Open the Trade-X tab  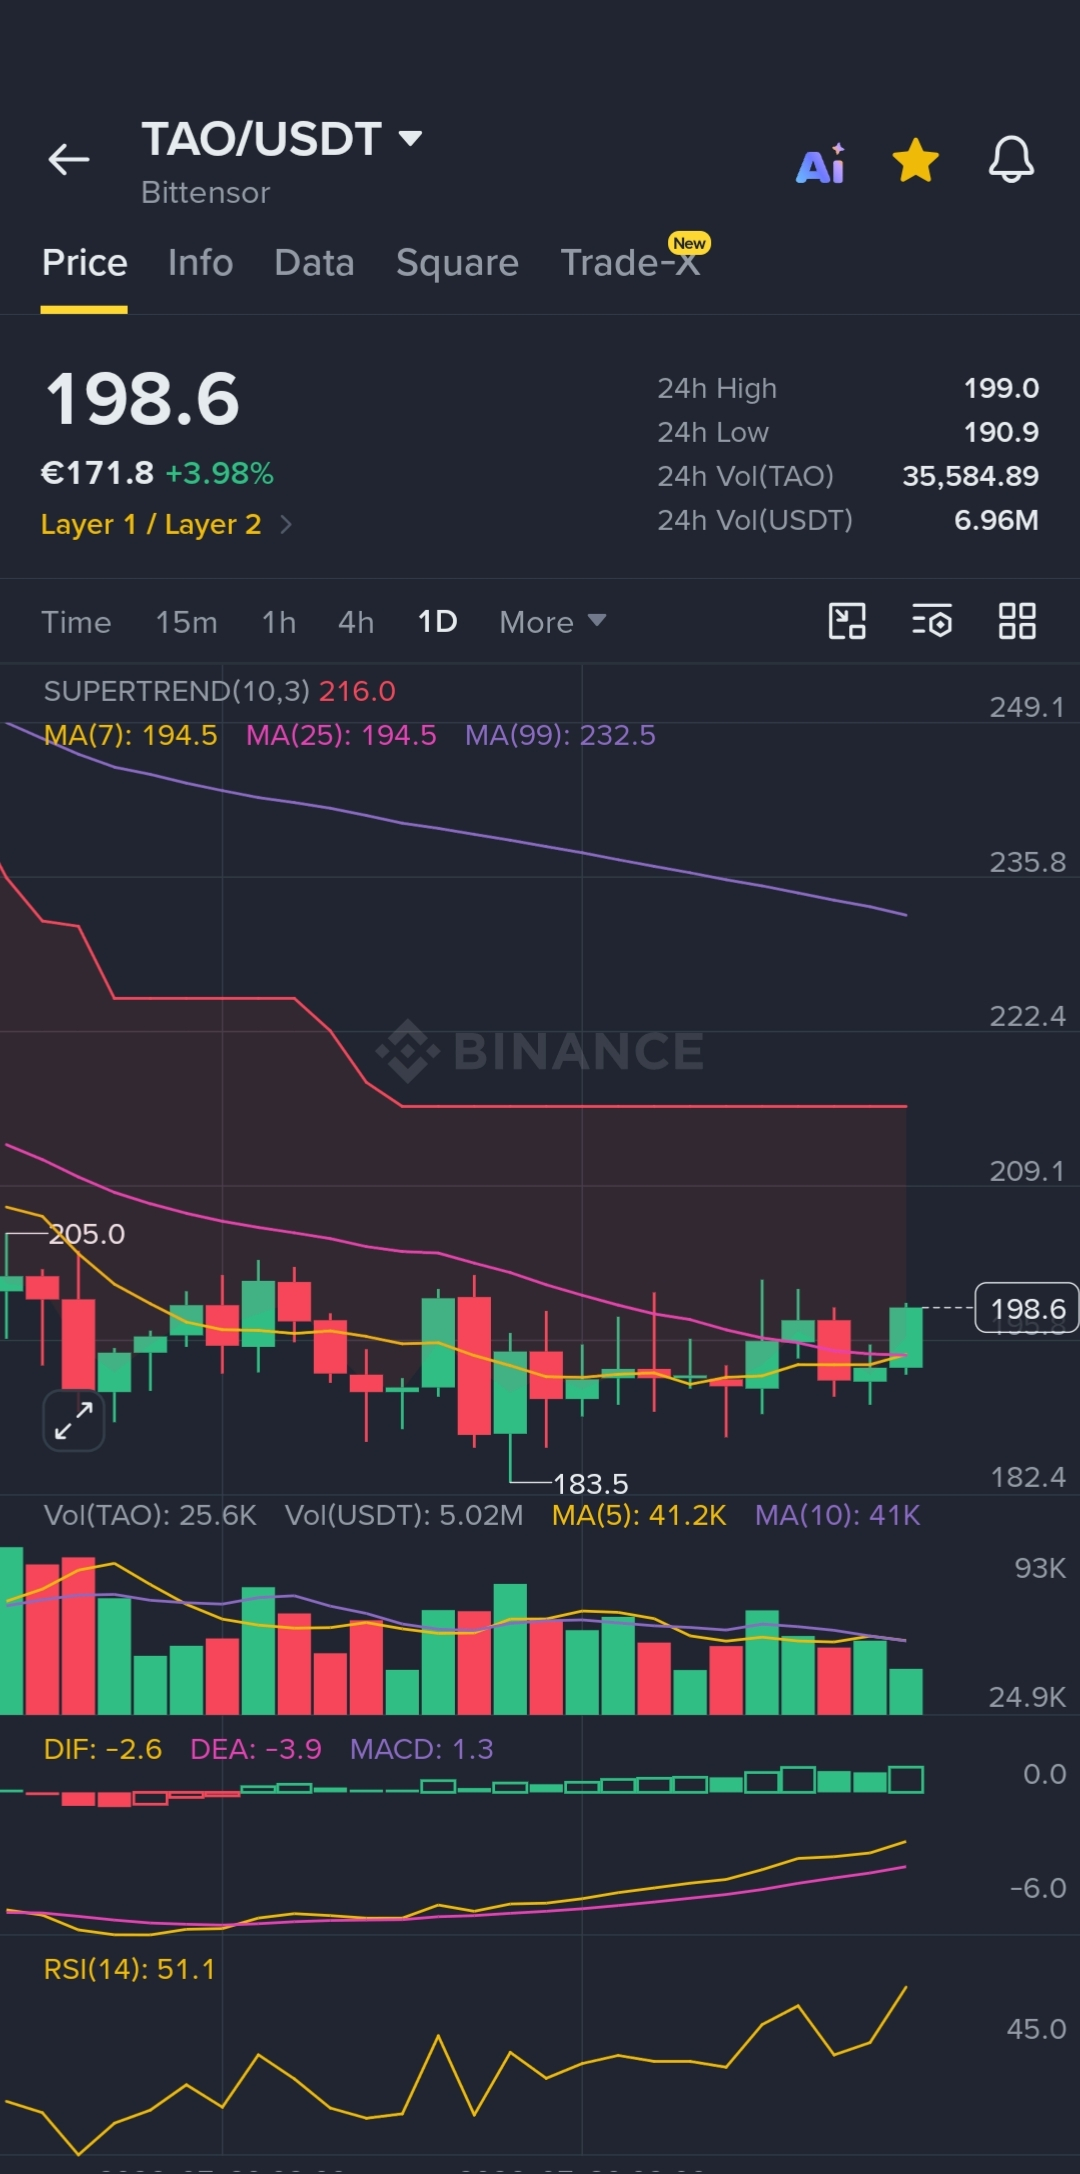630,263
